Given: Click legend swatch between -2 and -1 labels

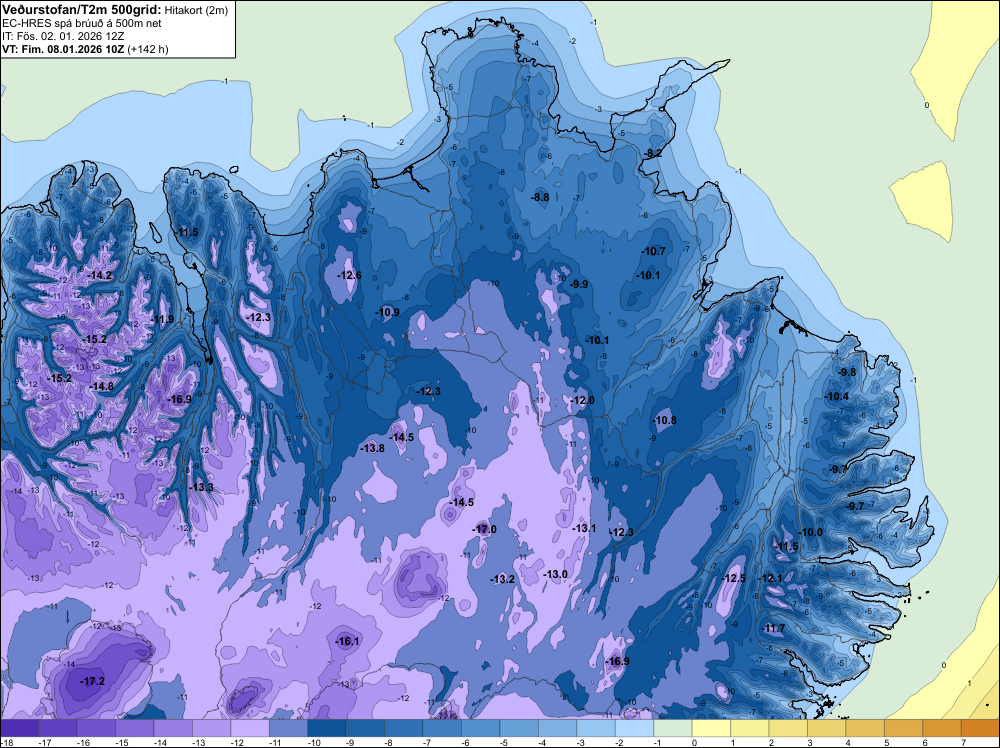Looking at the screenshot, I should pyautogui.click(x=635, y=728).
